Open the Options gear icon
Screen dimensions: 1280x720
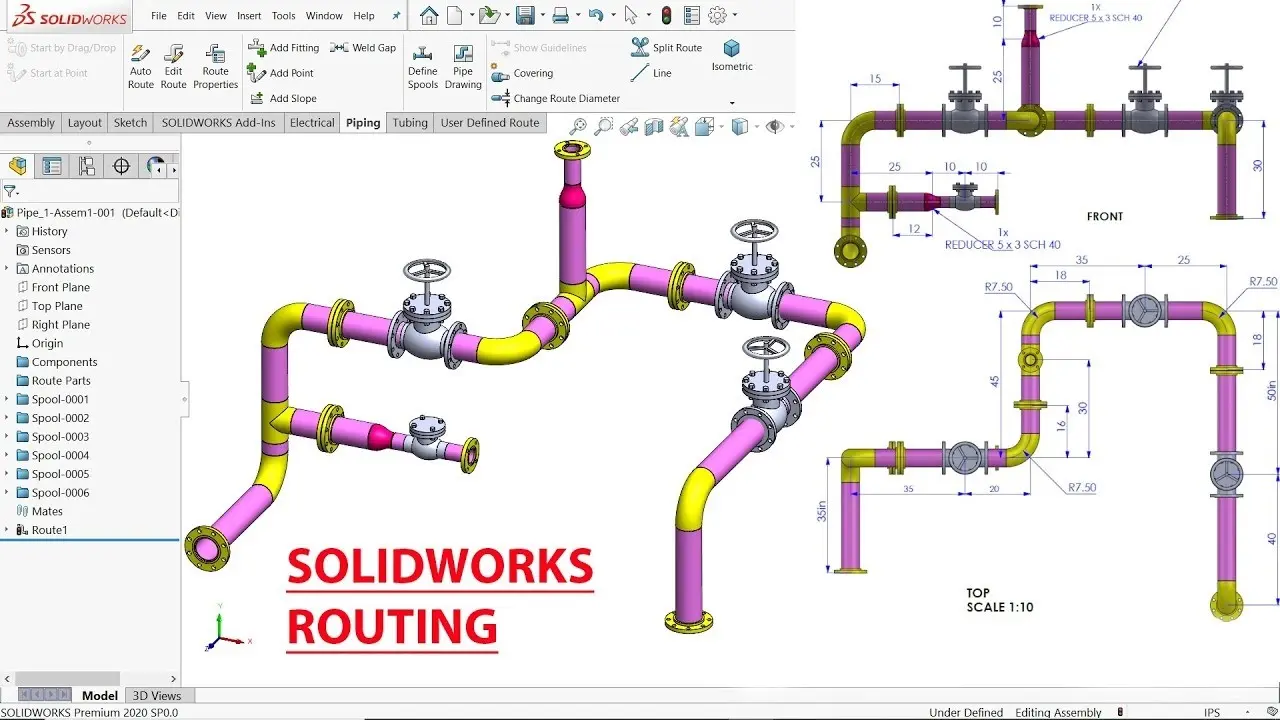[717, 15]
